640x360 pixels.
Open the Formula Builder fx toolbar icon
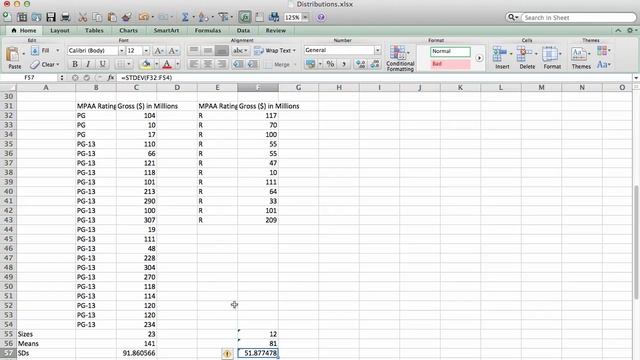point(244,17)
